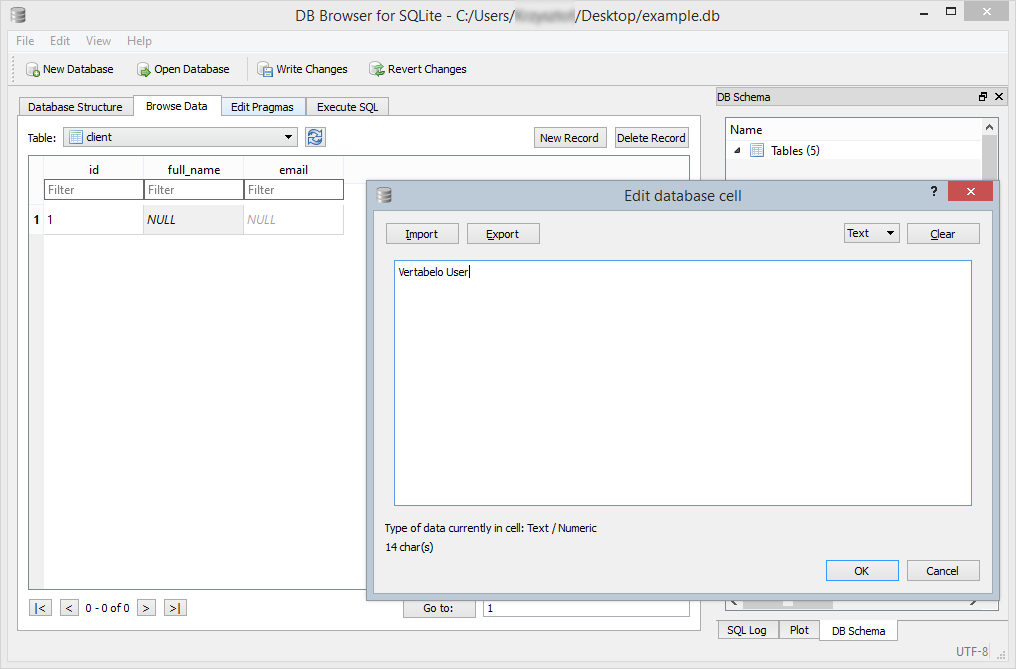Go to the first page of records

(x=40, y=607)
